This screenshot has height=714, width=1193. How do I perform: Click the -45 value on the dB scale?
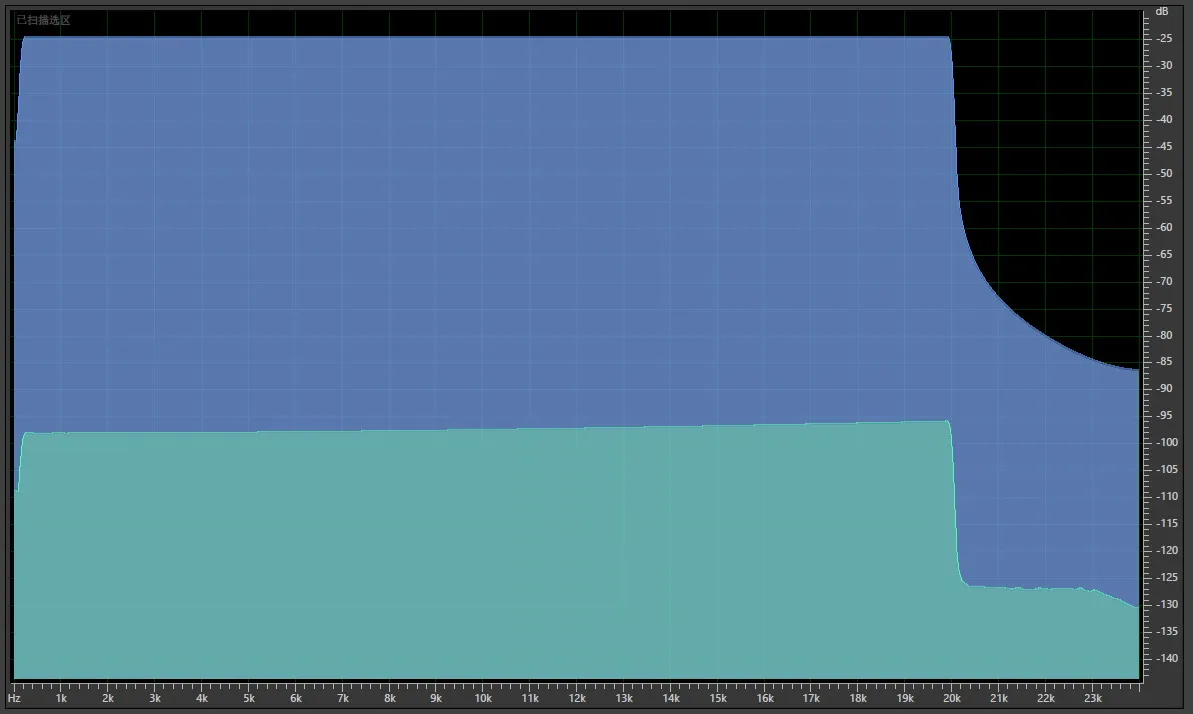click(x=1164, y=146)
